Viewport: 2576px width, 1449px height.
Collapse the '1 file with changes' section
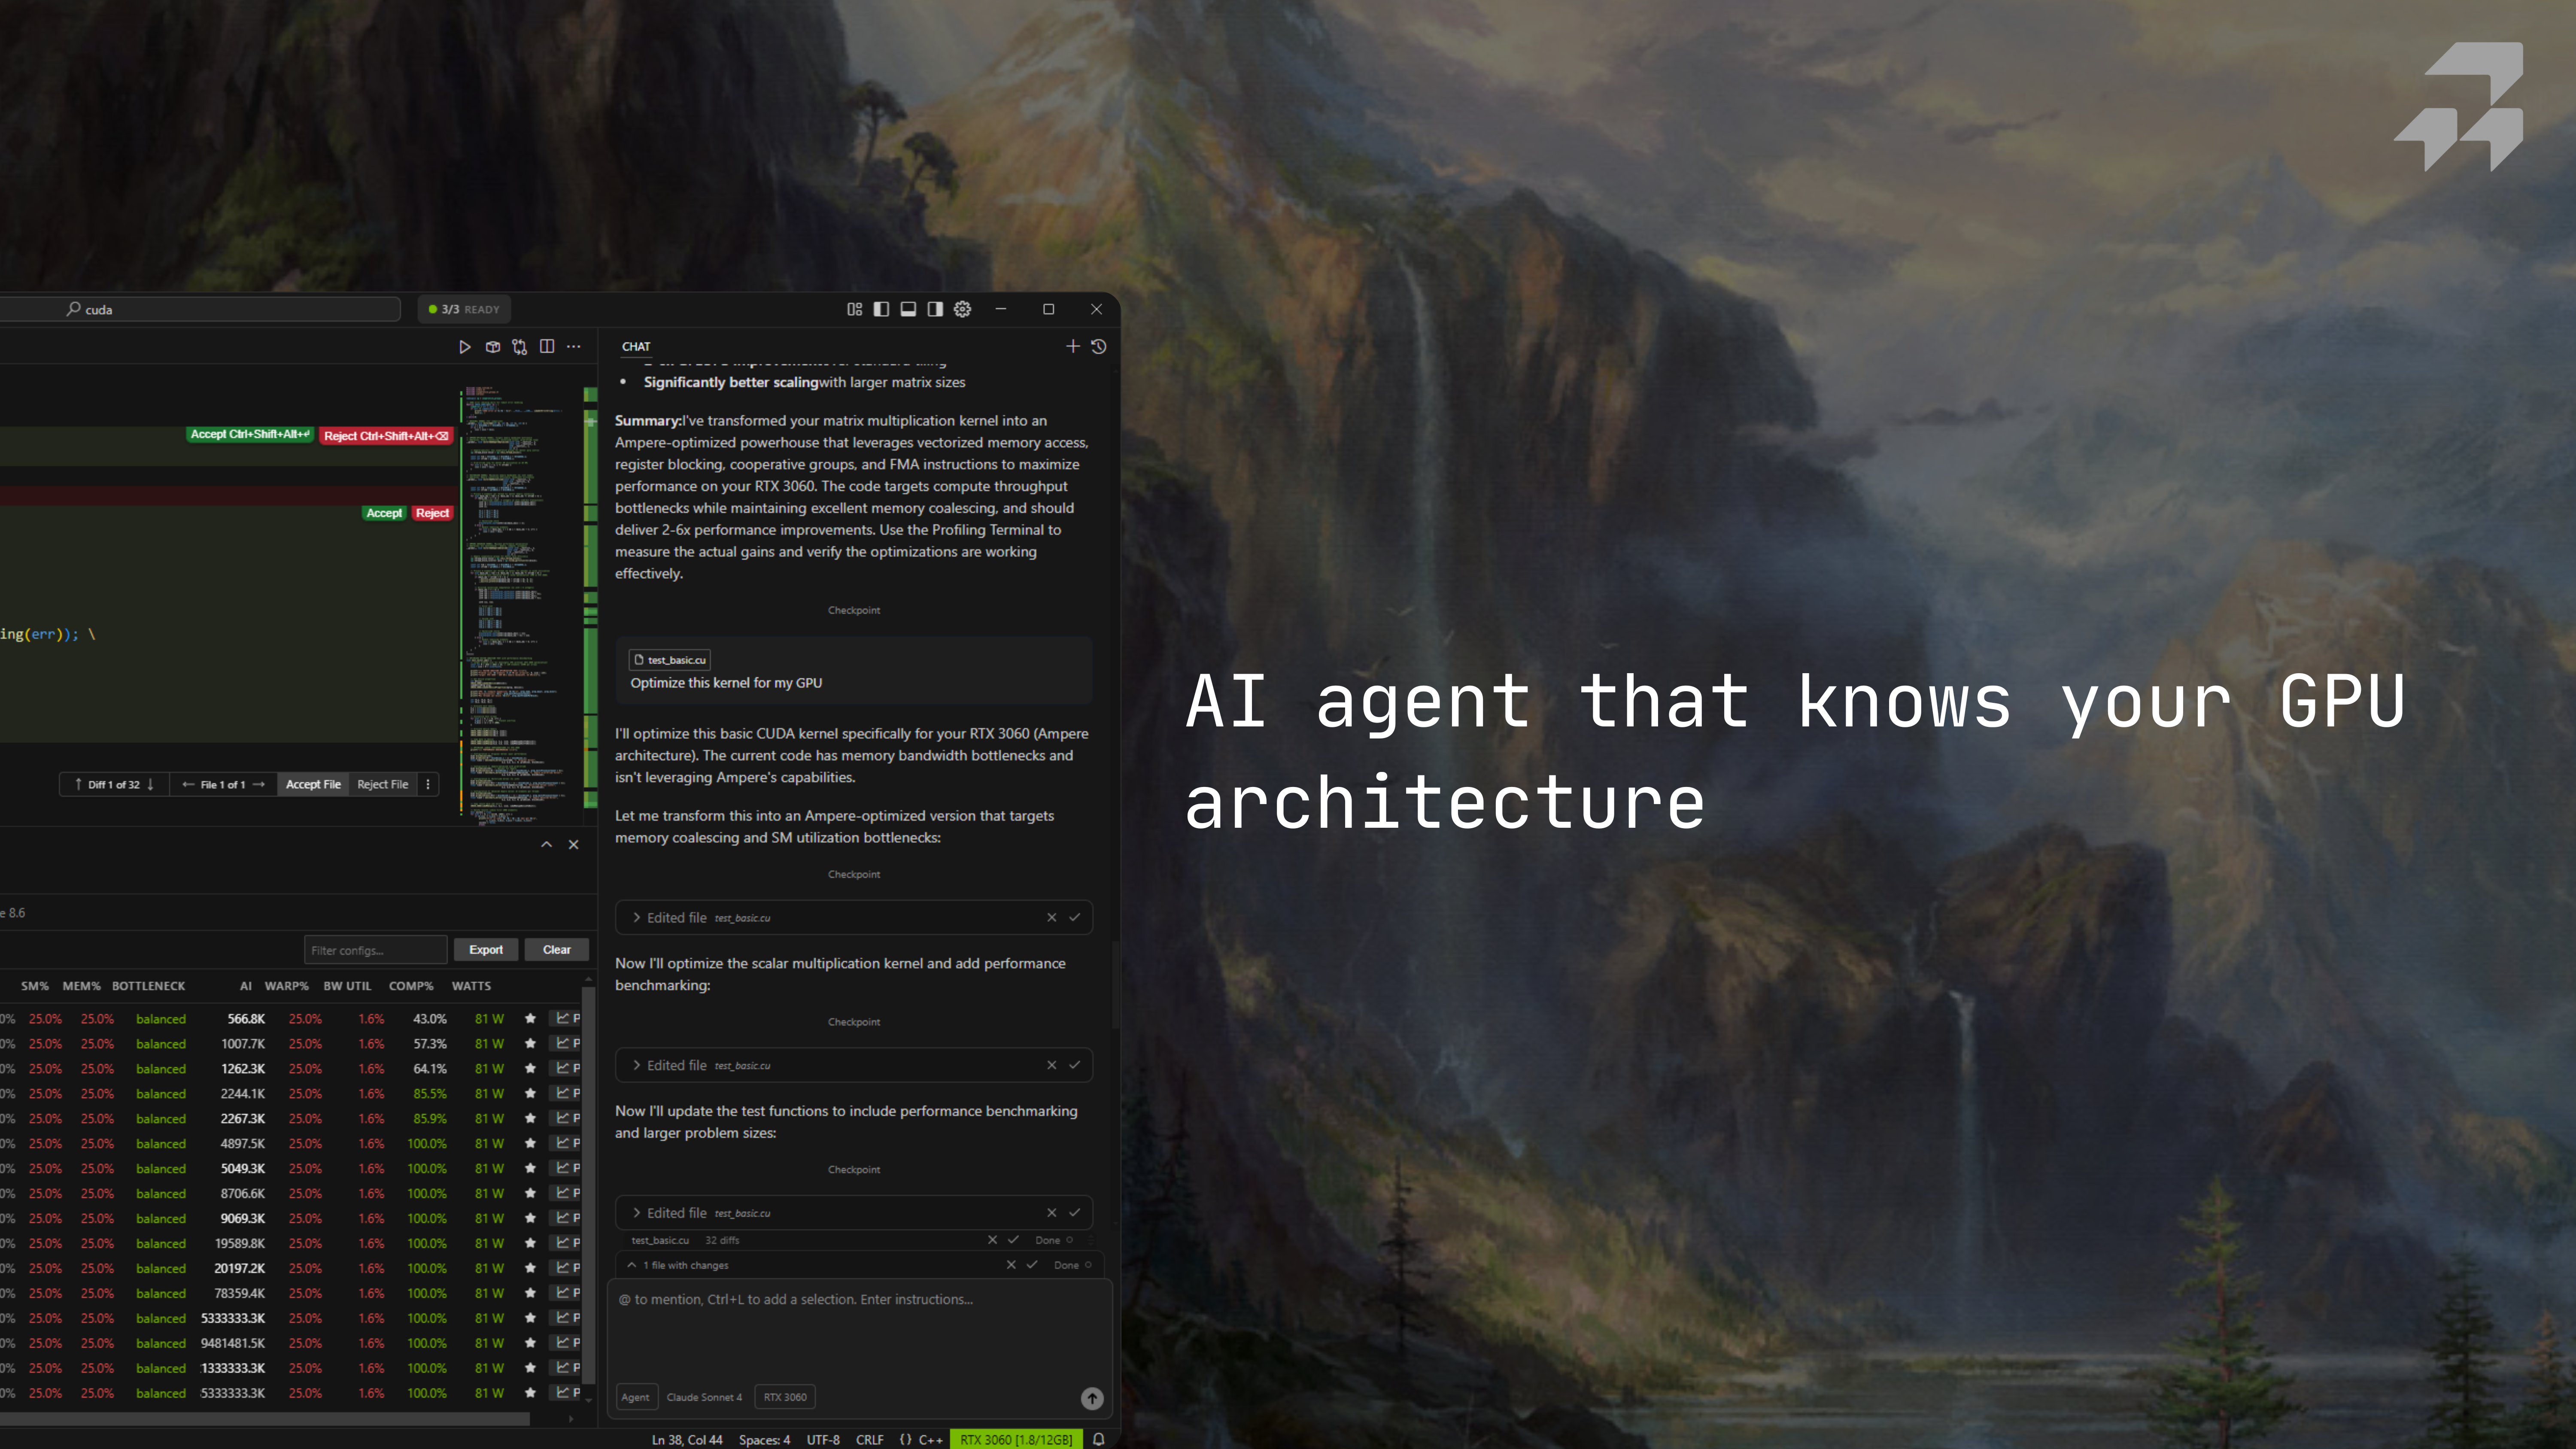(x=632, y=1265)
